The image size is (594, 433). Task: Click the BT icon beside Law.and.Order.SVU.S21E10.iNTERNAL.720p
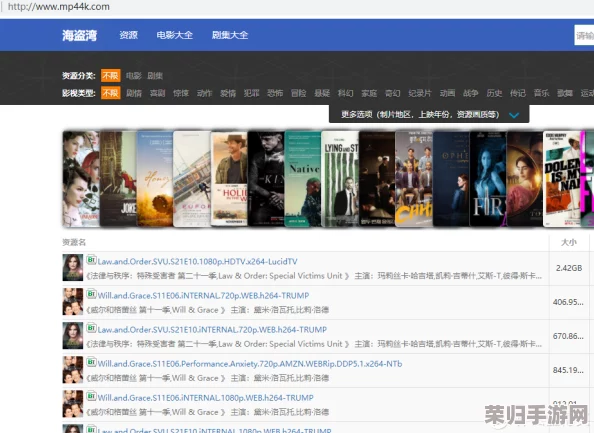[91, 328]
